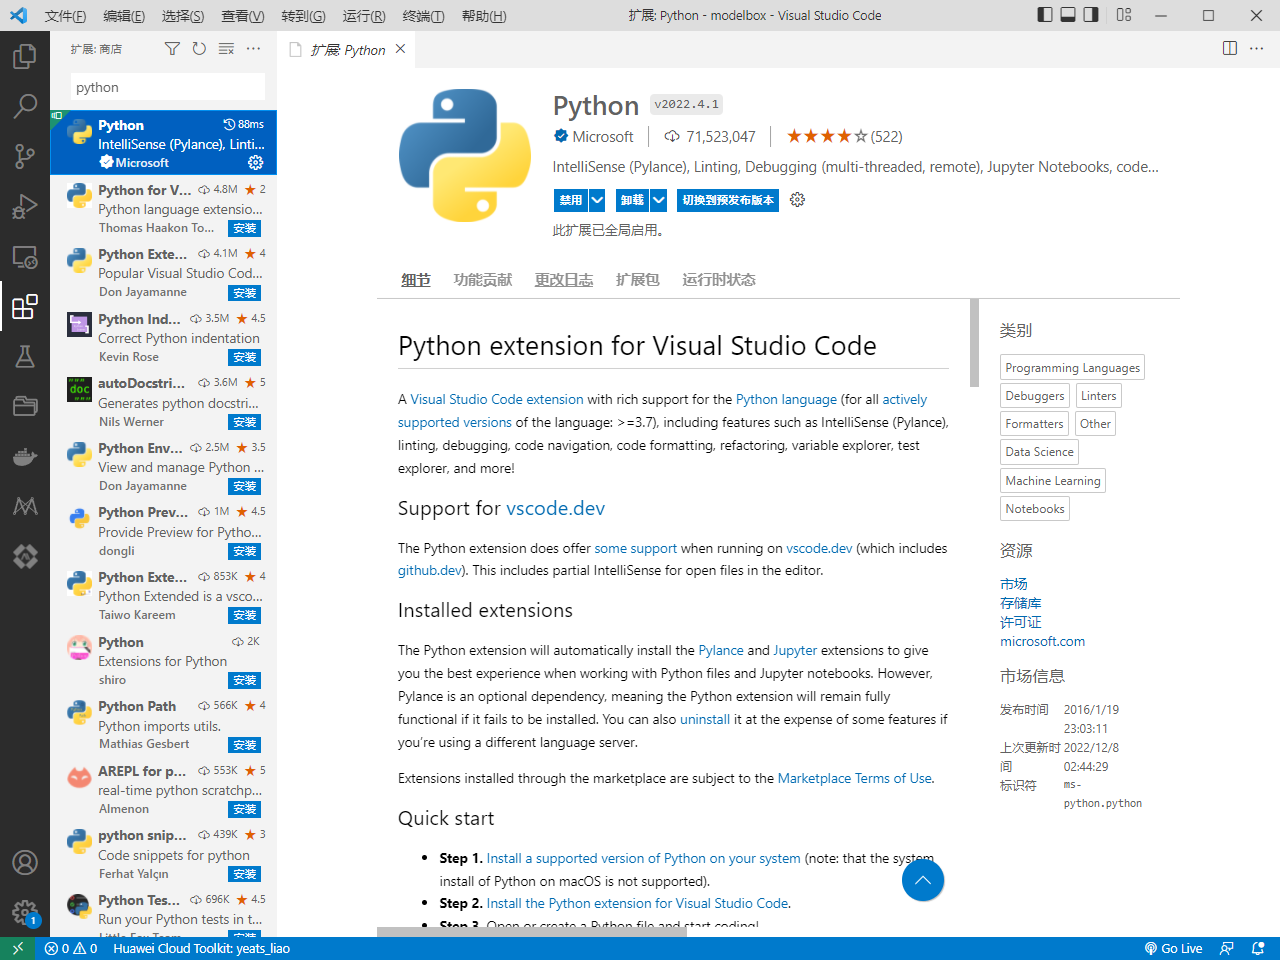Expand the 卸载 dropdown arrow
Image resolution: width=1280 pixels, height=960 pixels.
[659, 200]
